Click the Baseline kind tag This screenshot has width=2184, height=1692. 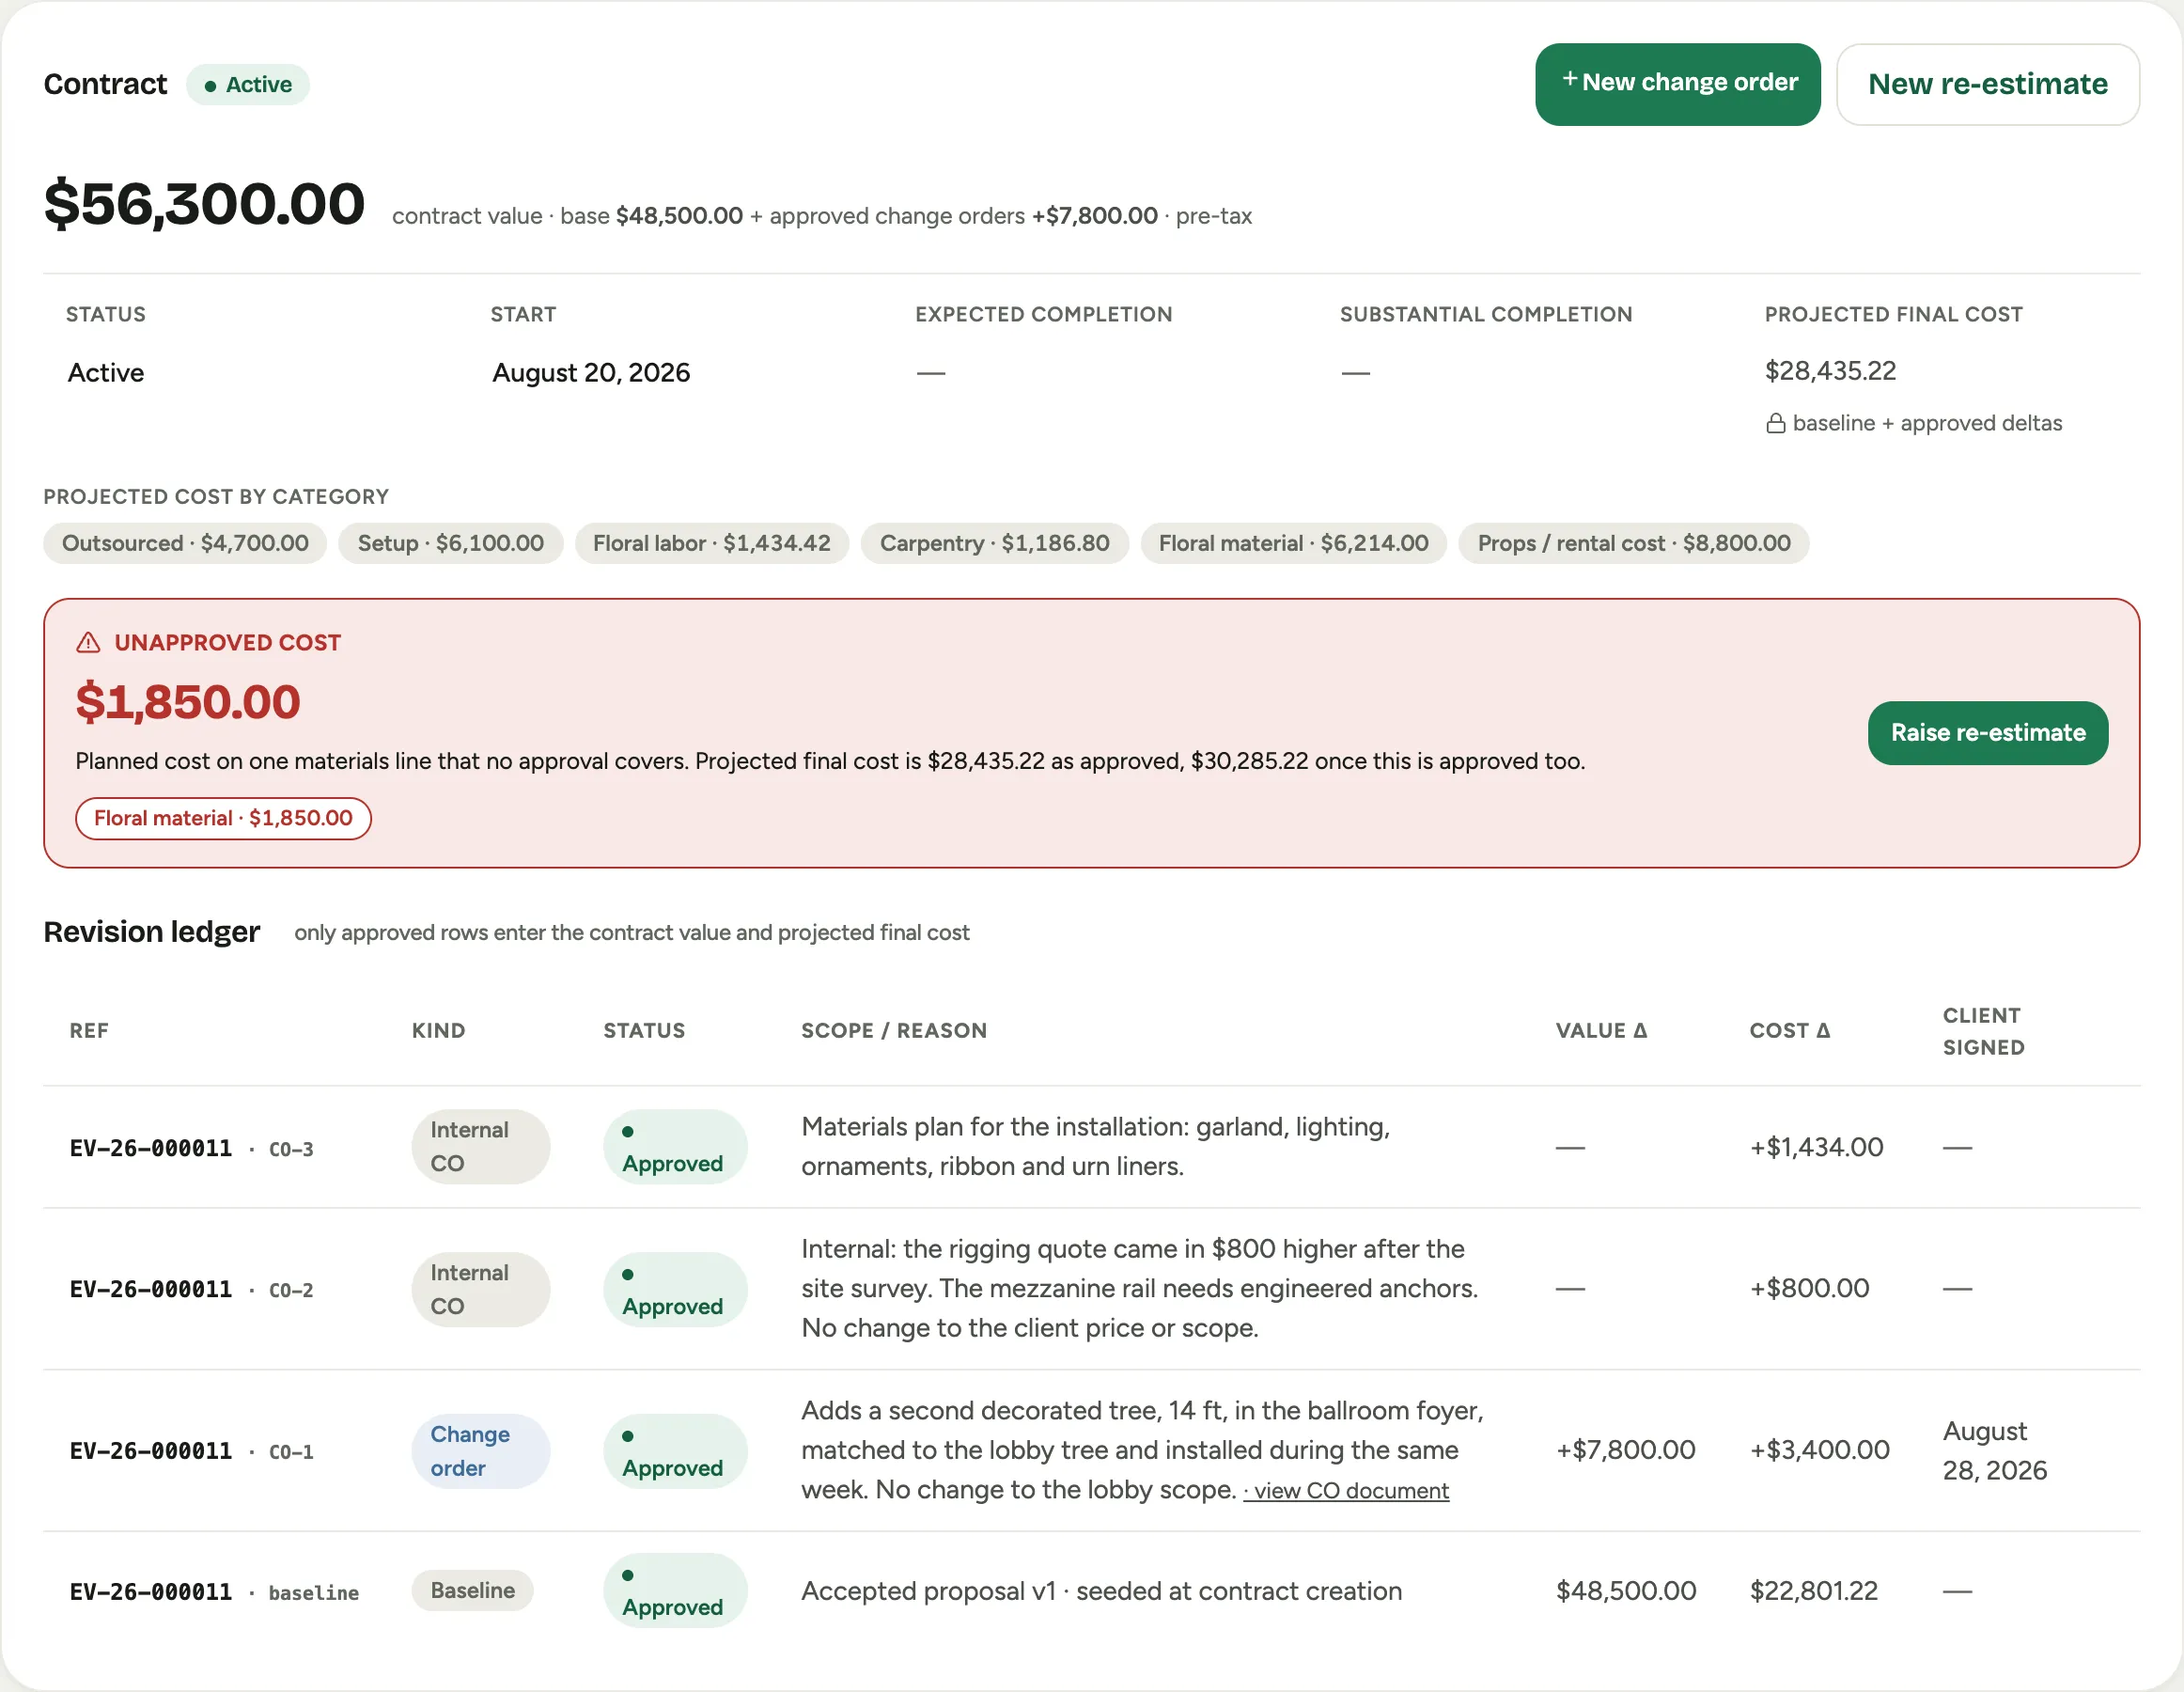click(472, 1590)
